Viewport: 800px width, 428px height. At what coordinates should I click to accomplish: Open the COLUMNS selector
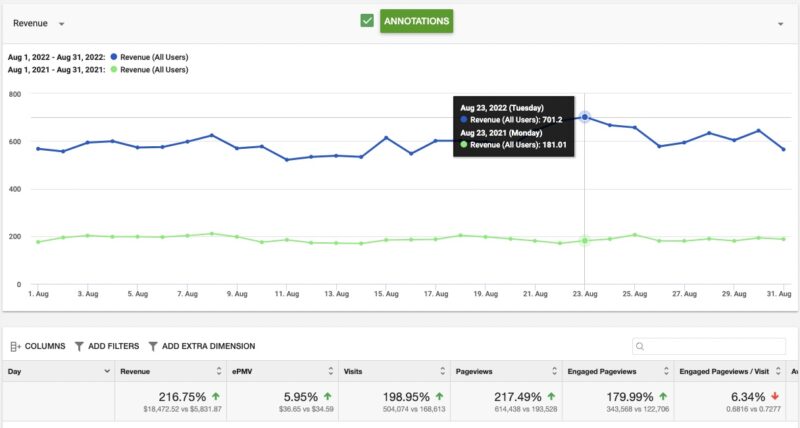[x=37, y=346]
